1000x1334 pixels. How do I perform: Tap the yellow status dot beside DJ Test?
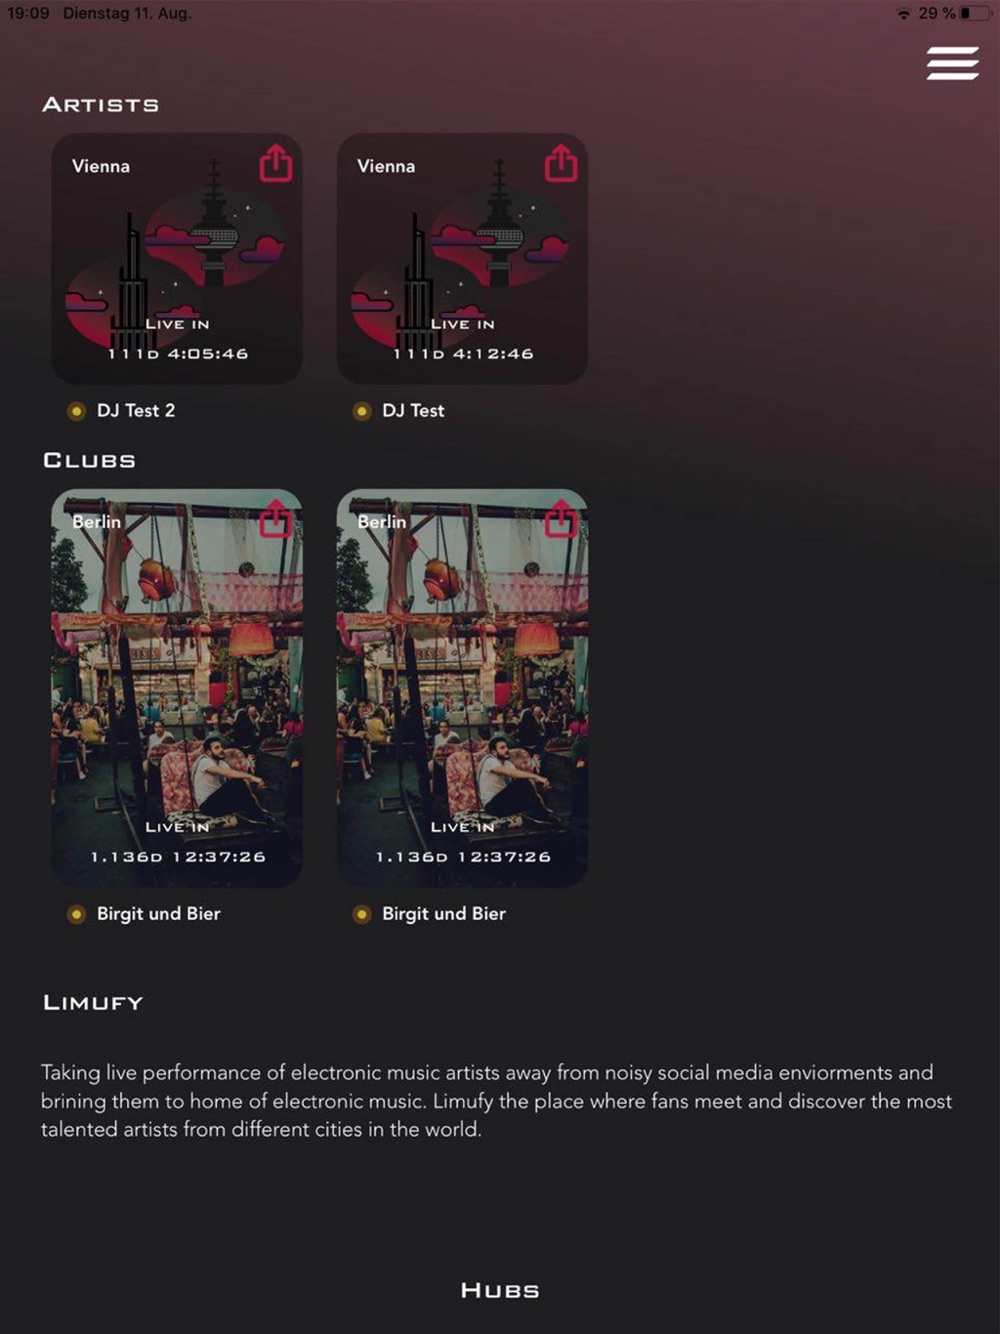pyautogui.click(x=362, y=411)
